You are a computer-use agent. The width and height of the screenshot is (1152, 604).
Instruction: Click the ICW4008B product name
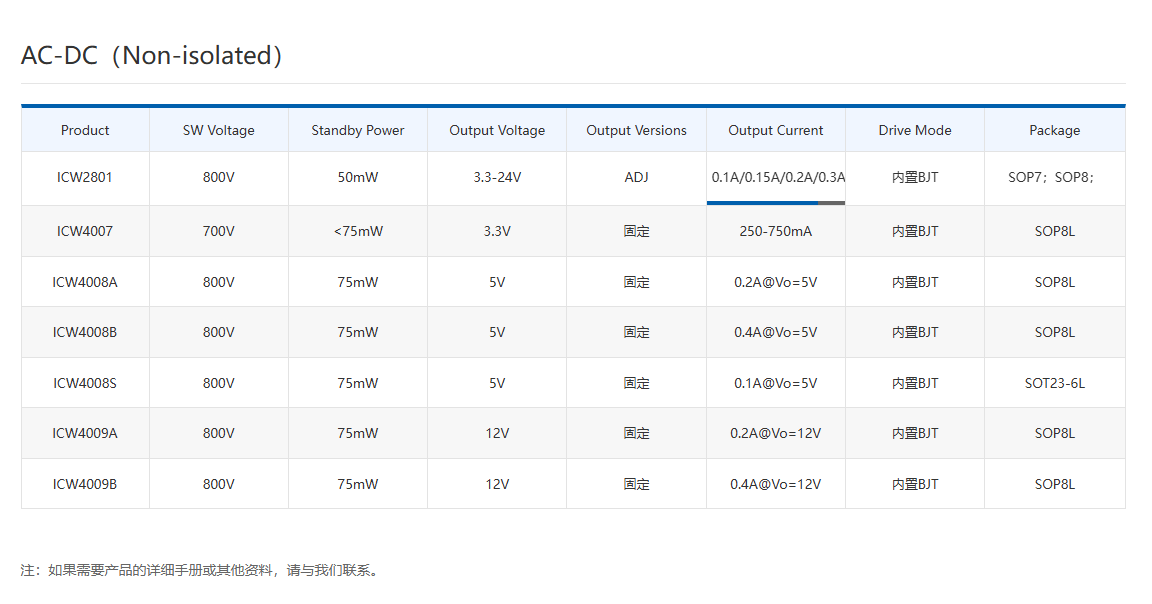point(85,332)
